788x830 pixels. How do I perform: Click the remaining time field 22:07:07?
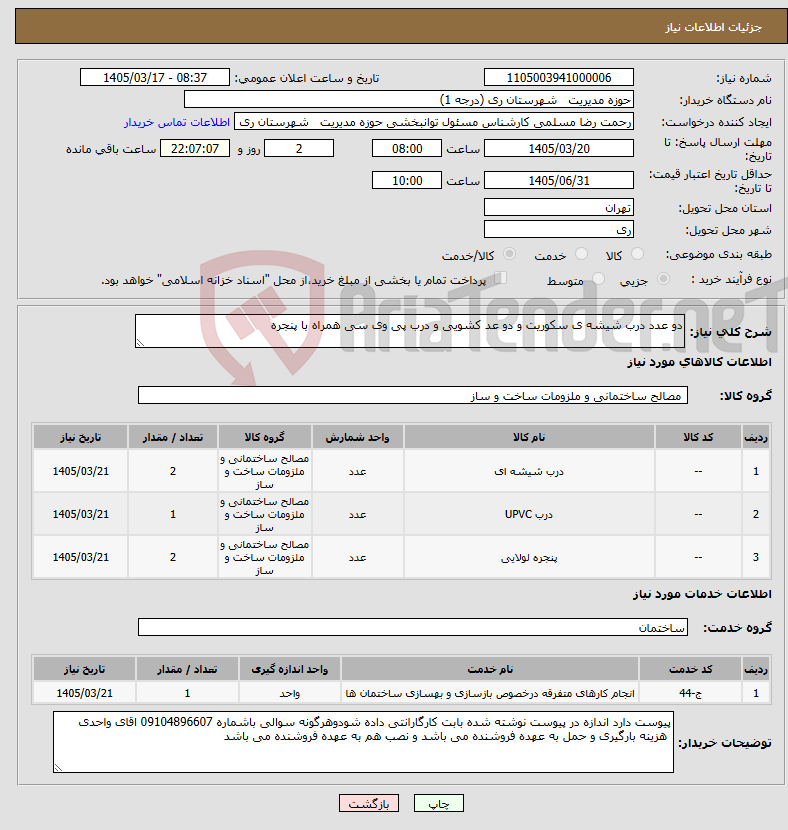(195, 149)
